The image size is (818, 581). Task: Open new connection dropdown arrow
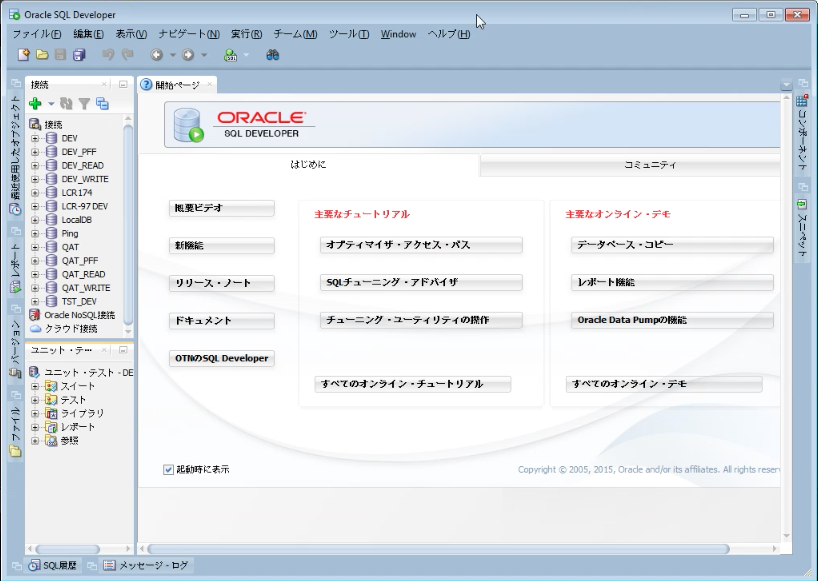click(x=51, y=104)
